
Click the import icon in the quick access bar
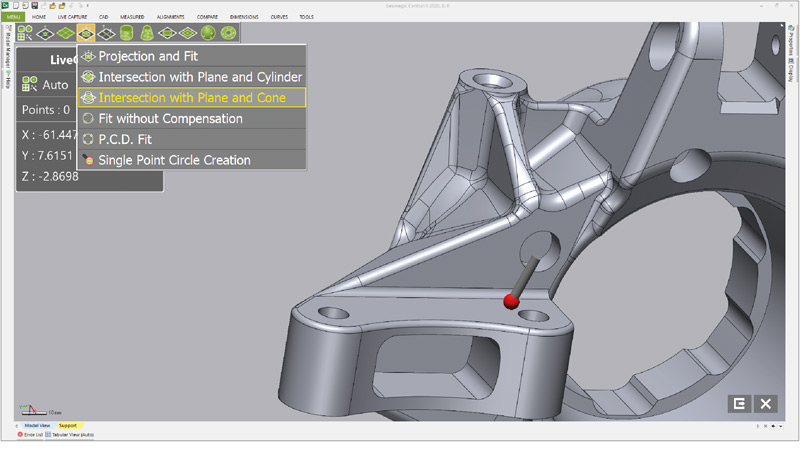point(25,6)
